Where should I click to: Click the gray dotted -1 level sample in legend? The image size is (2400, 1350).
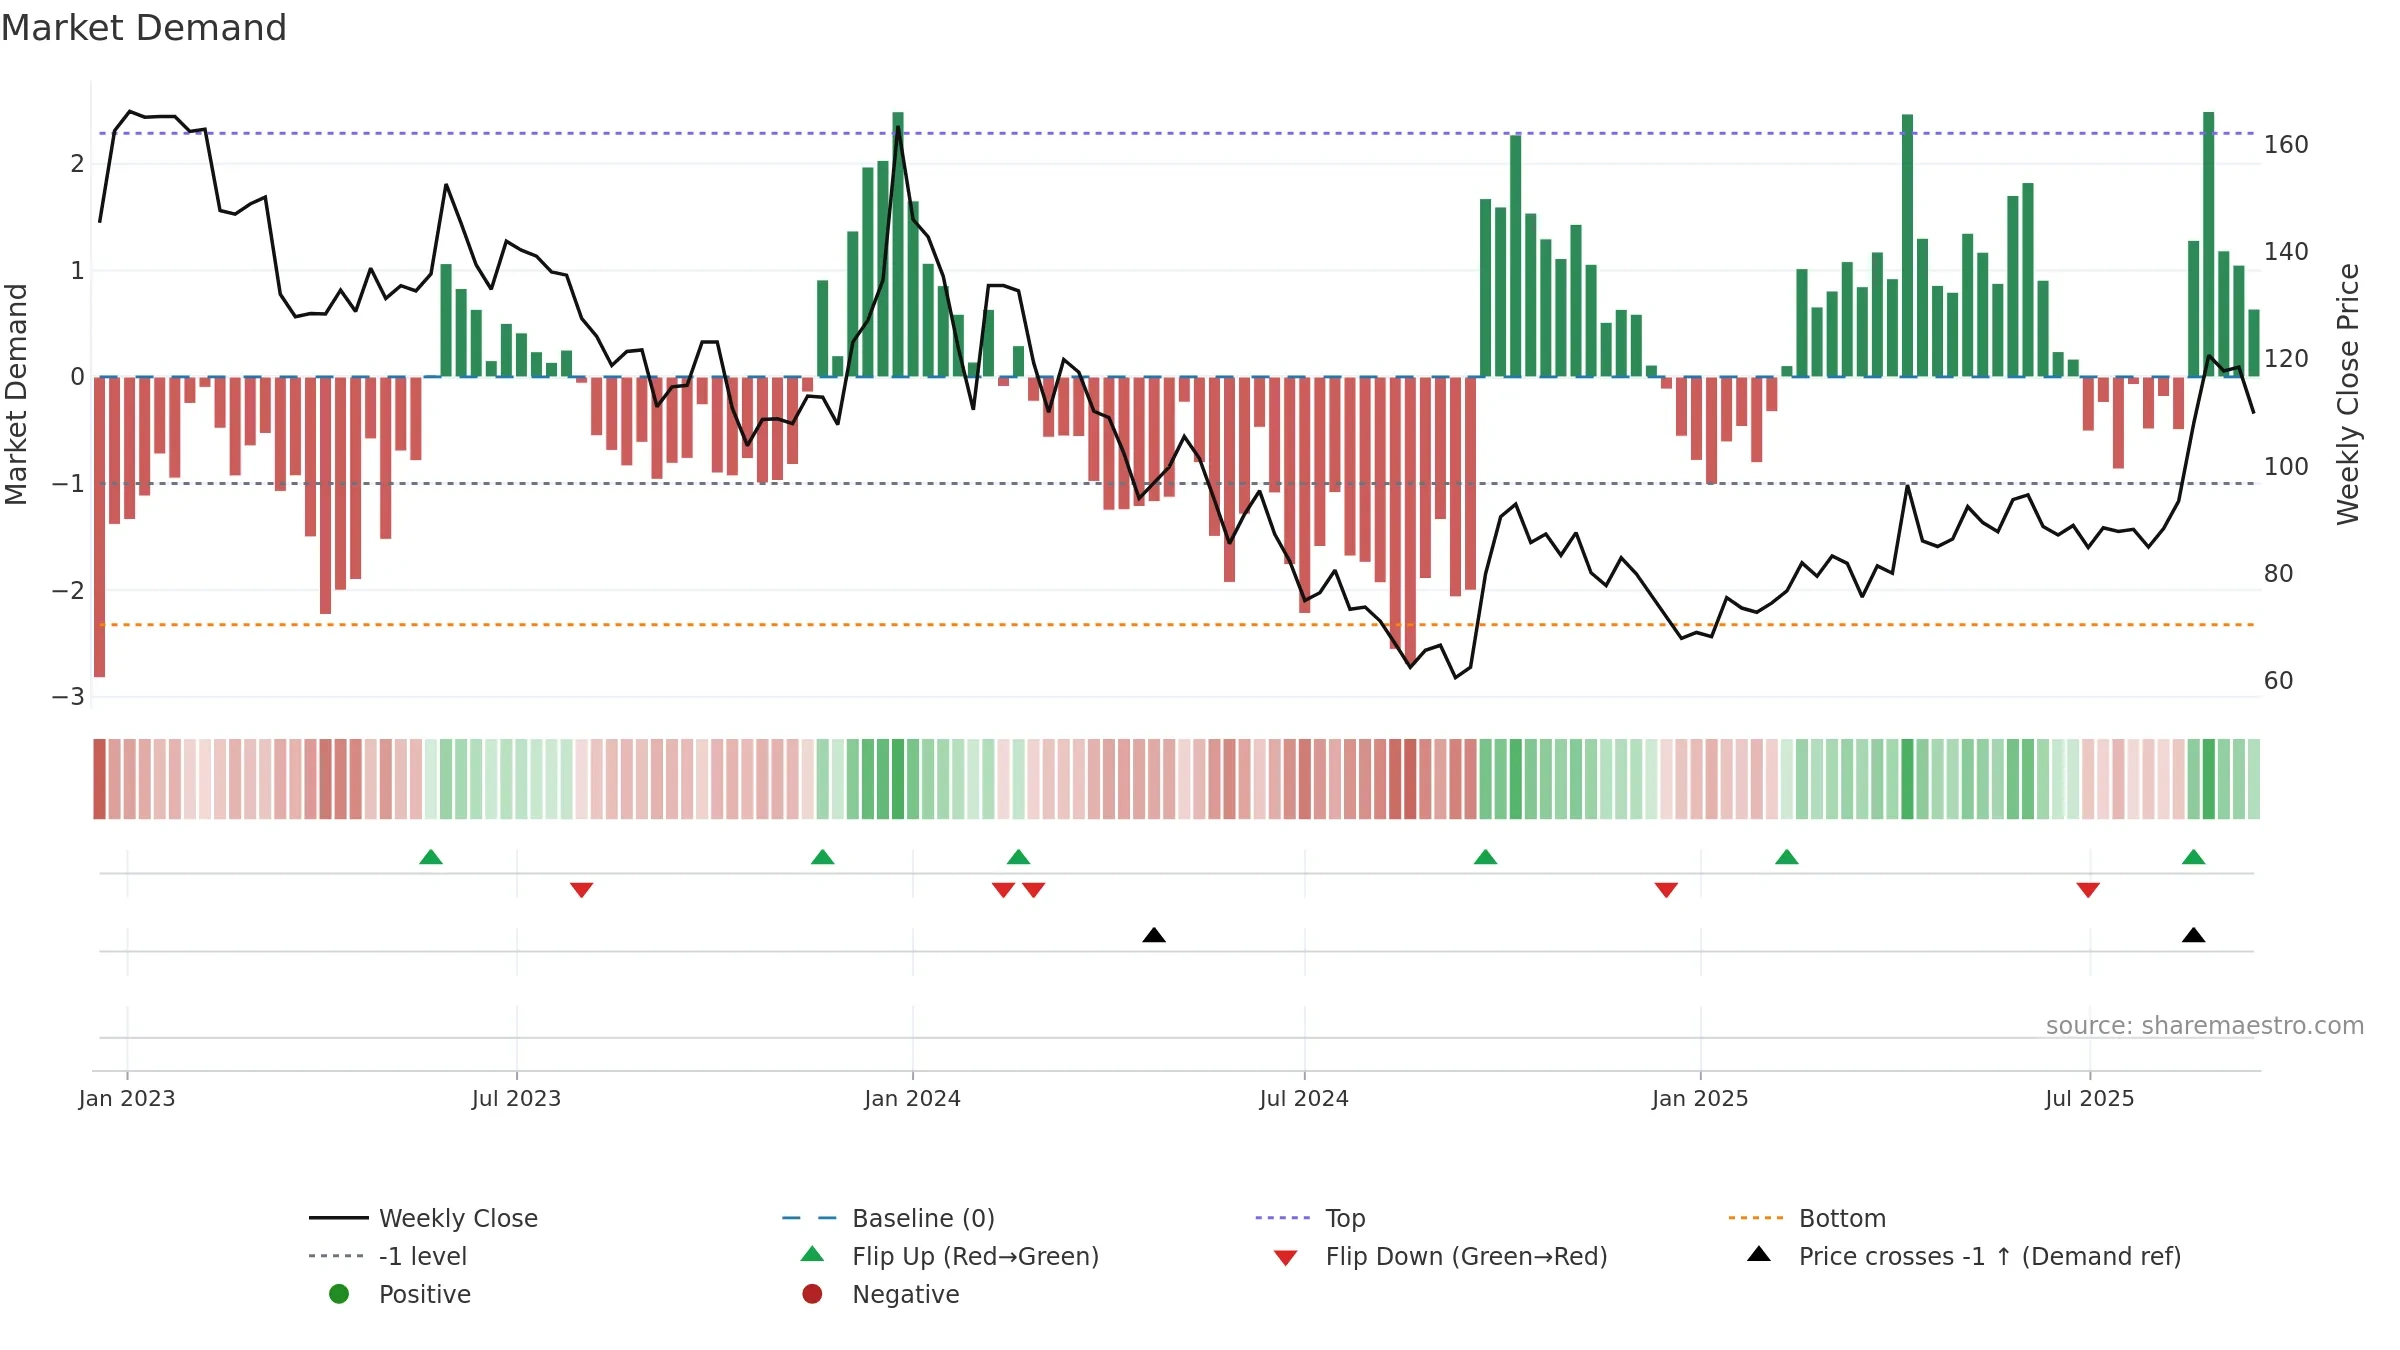[337, 1256]
